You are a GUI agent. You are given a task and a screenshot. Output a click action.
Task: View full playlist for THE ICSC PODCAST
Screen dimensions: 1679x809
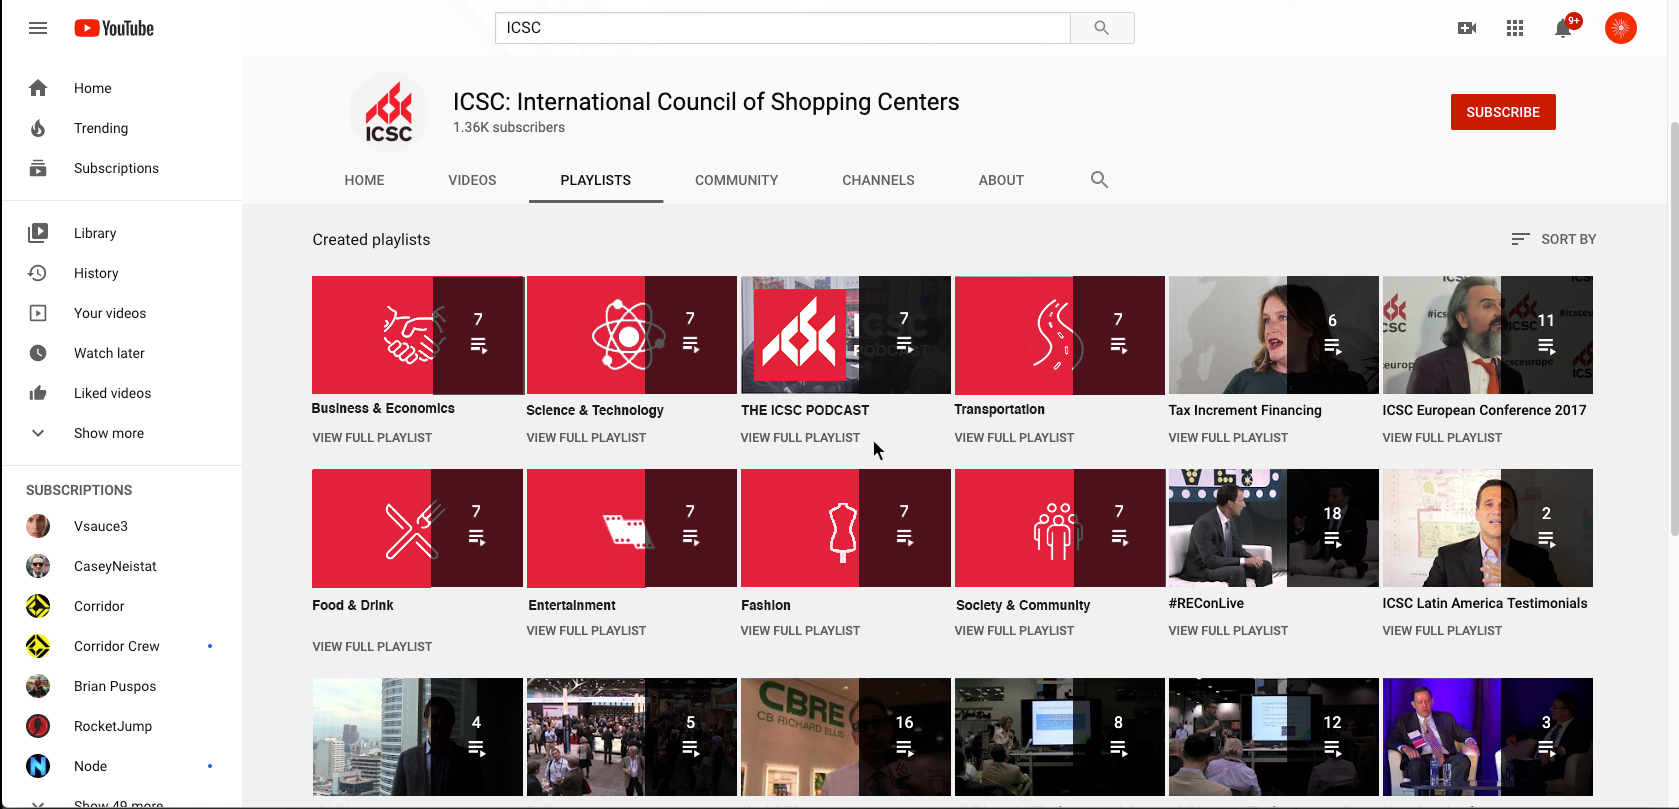tap(800, 438)
